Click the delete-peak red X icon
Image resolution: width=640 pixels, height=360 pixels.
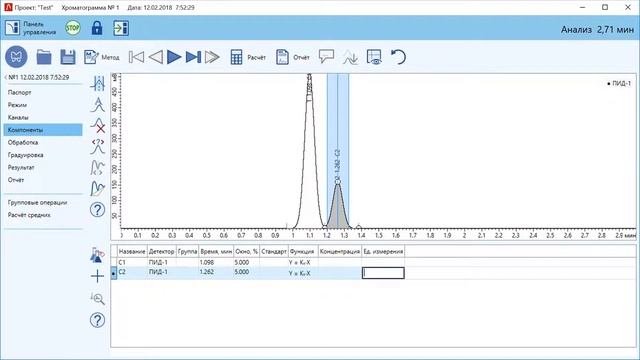click(98, 125)
